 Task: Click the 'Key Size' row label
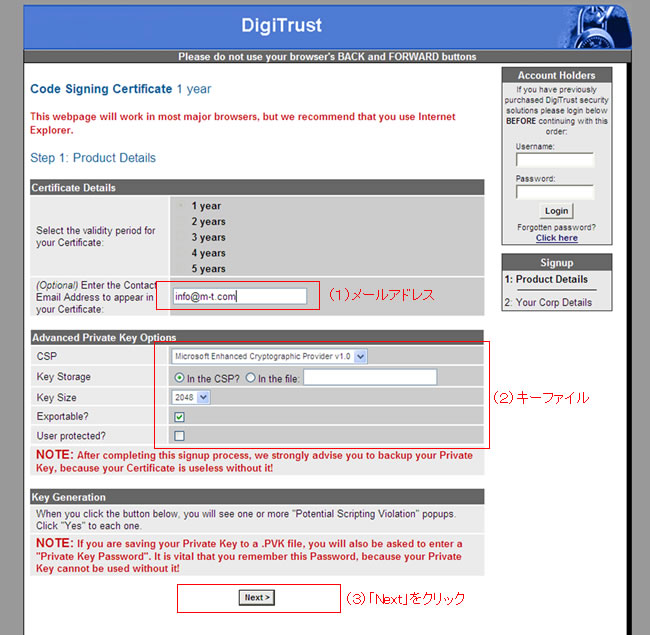point(56,397)
